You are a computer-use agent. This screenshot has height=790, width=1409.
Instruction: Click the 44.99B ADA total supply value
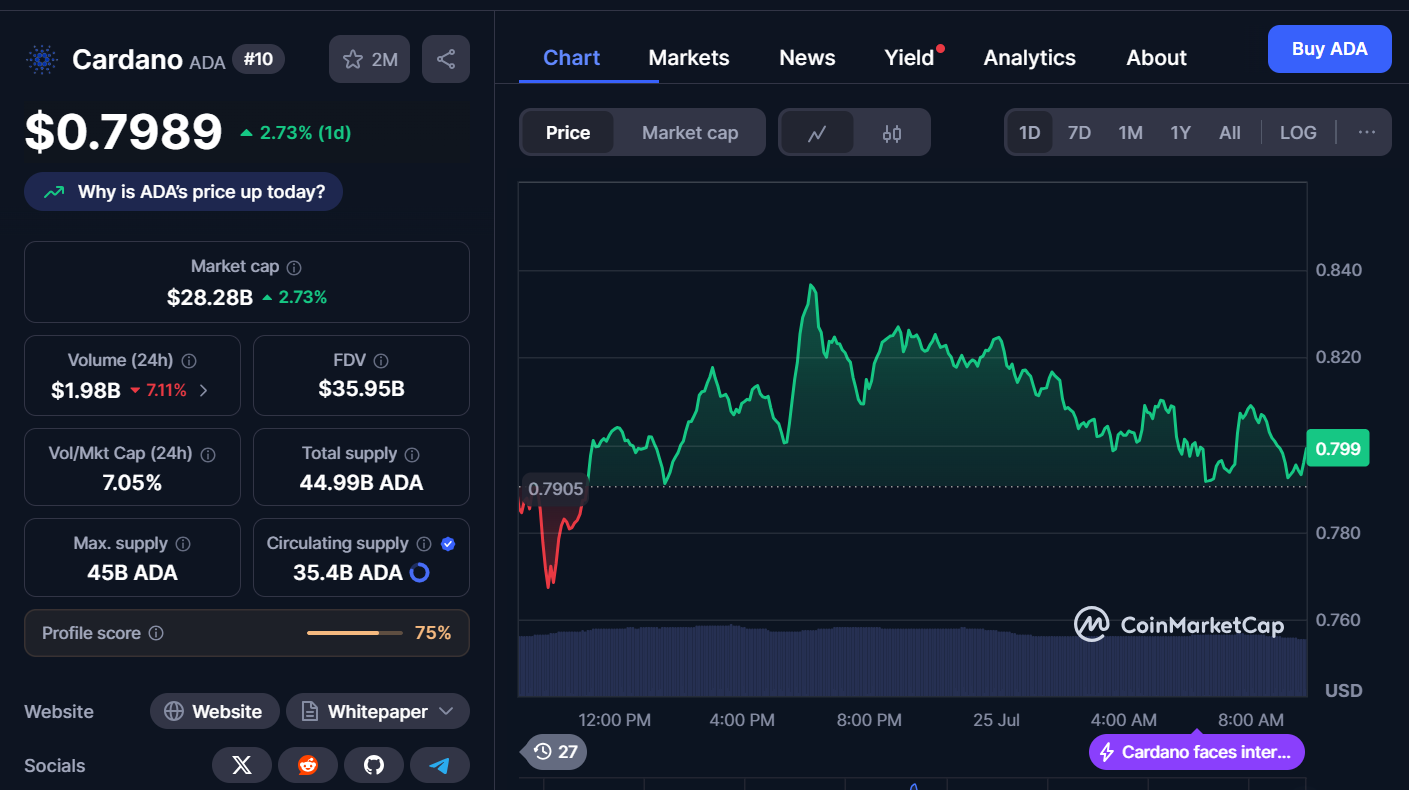(361, 483)
